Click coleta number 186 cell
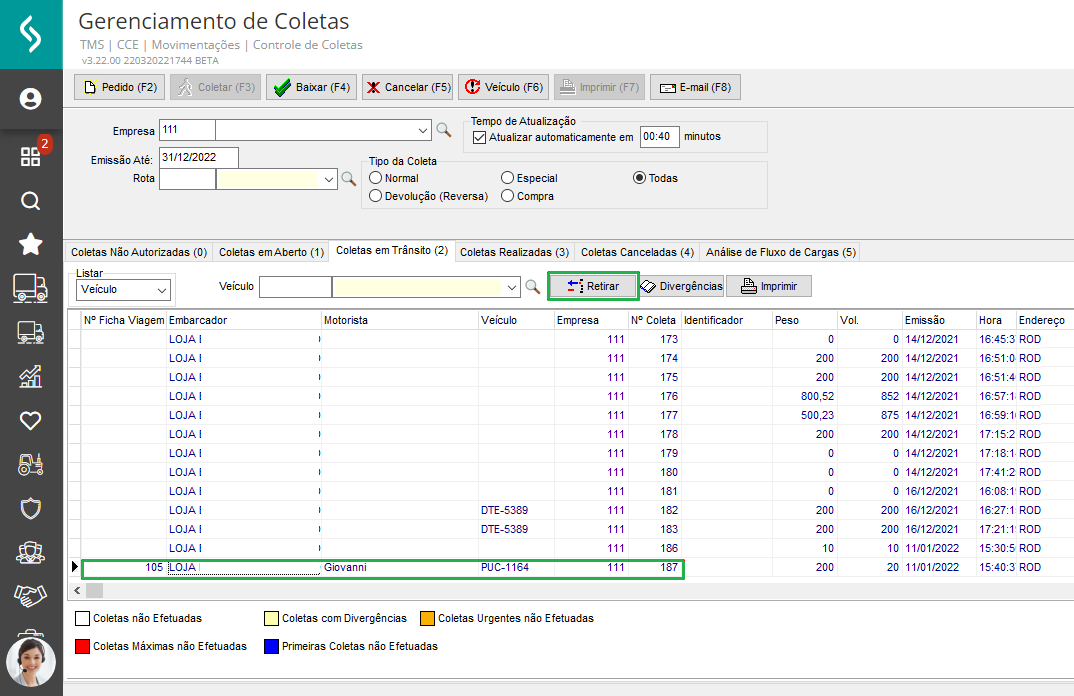This screenshot has width=1074, height=696. point(655,548)
